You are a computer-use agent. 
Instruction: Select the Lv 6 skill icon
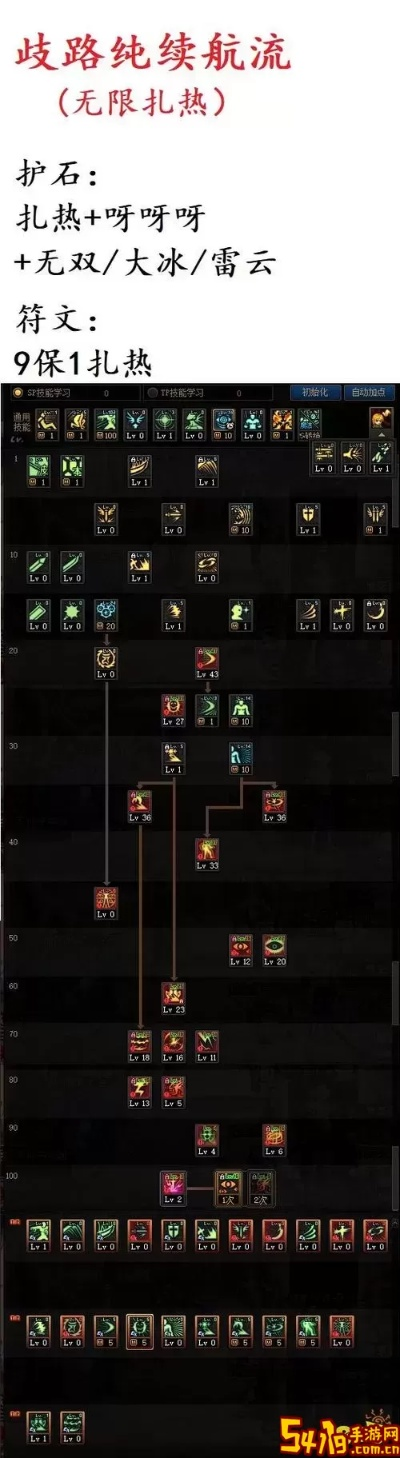tap(274, 1141)
